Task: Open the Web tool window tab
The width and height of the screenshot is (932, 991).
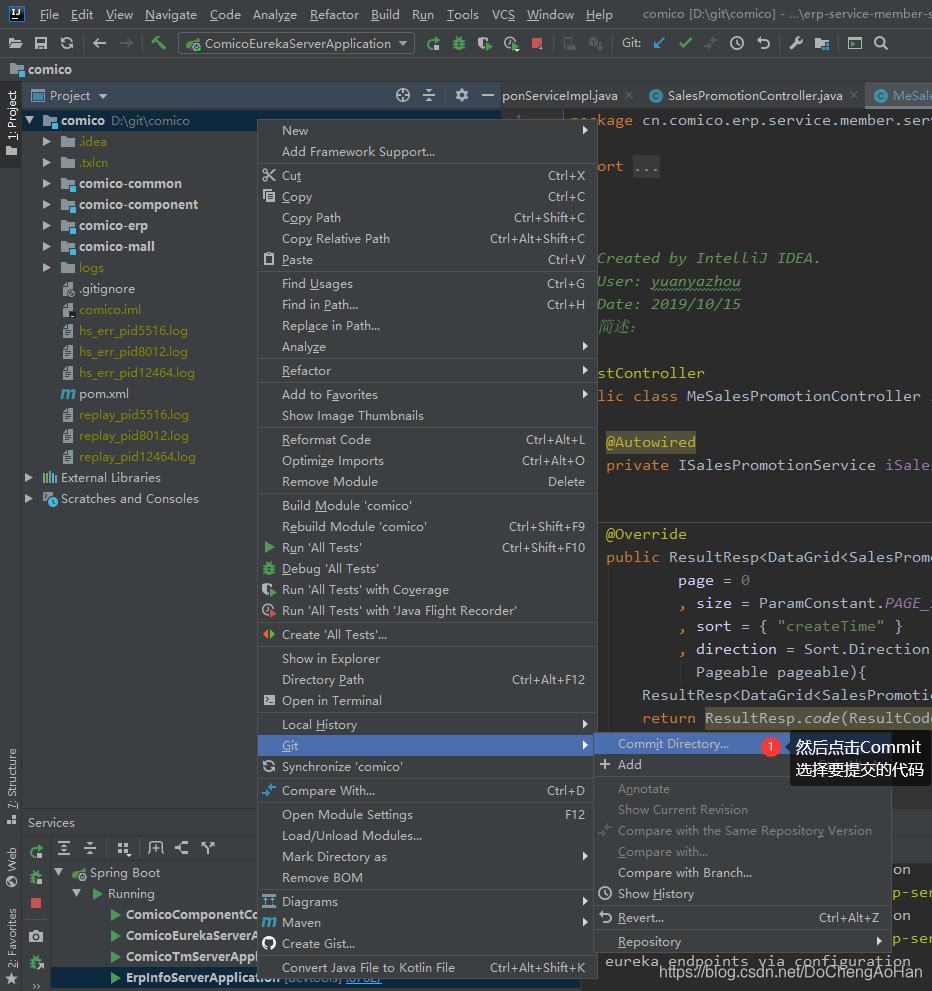Action: (x=11, y=867)
